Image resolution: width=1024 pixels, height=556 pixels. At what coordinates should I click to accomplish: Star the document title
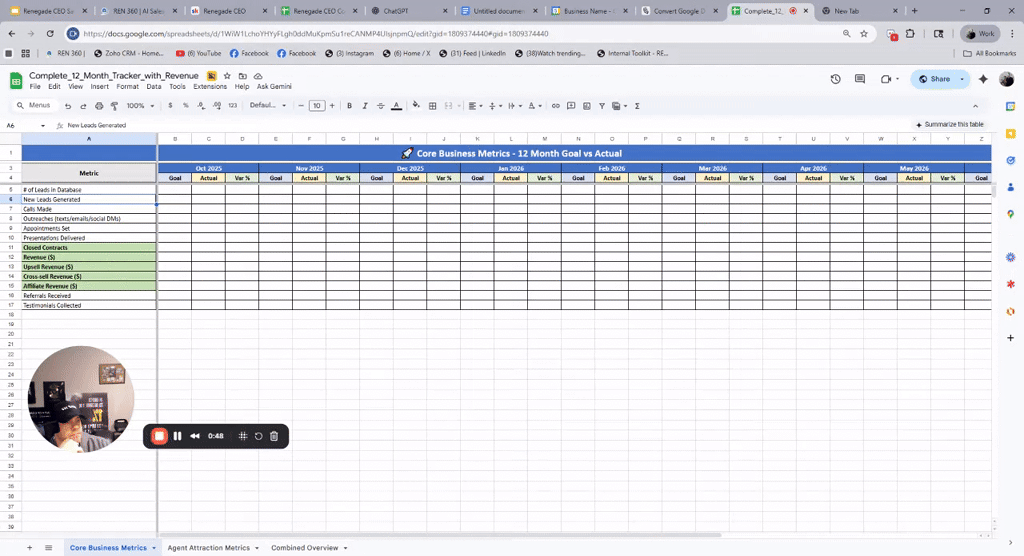click(227, 76)
